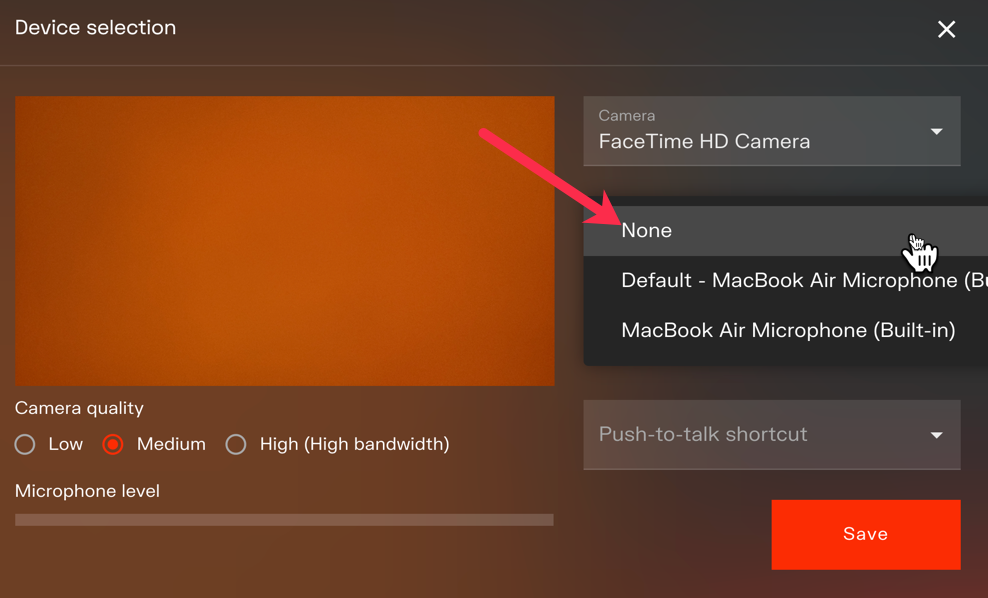Open the Push-to-talk shortcut dropdown
This screenshot has height=598, width=988.
pos(772,435)
